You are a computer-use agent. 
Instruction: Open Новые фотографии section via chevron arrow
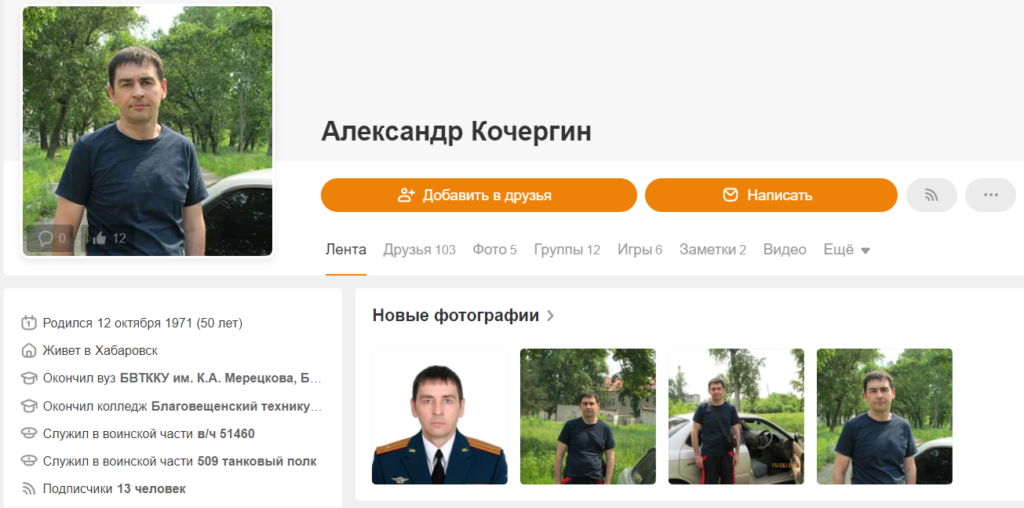point(550,316)
